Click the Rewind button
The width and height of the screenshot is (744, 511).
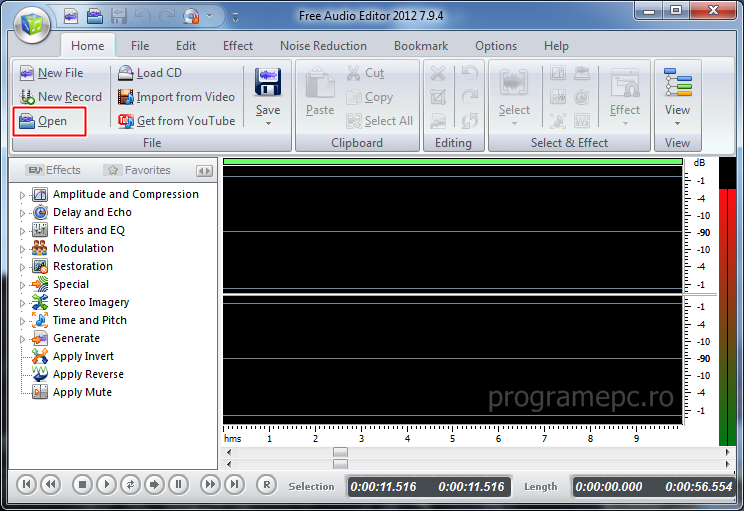(50, 484)
